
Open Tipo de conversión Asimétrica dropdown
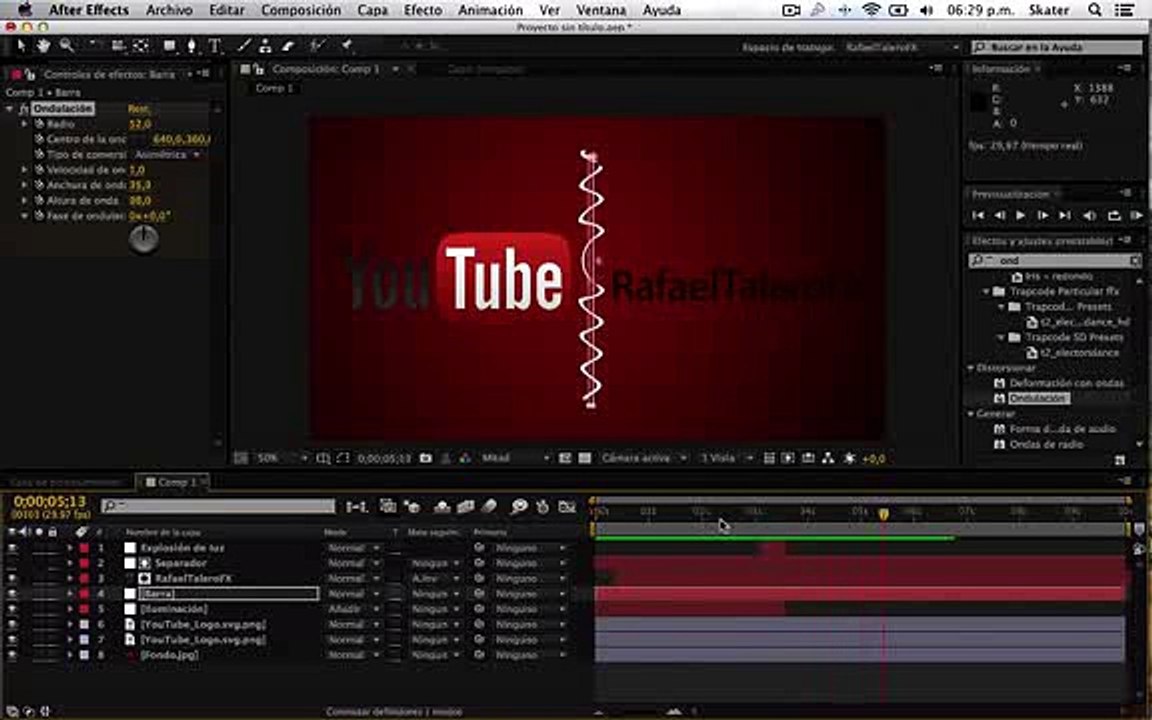168,154
